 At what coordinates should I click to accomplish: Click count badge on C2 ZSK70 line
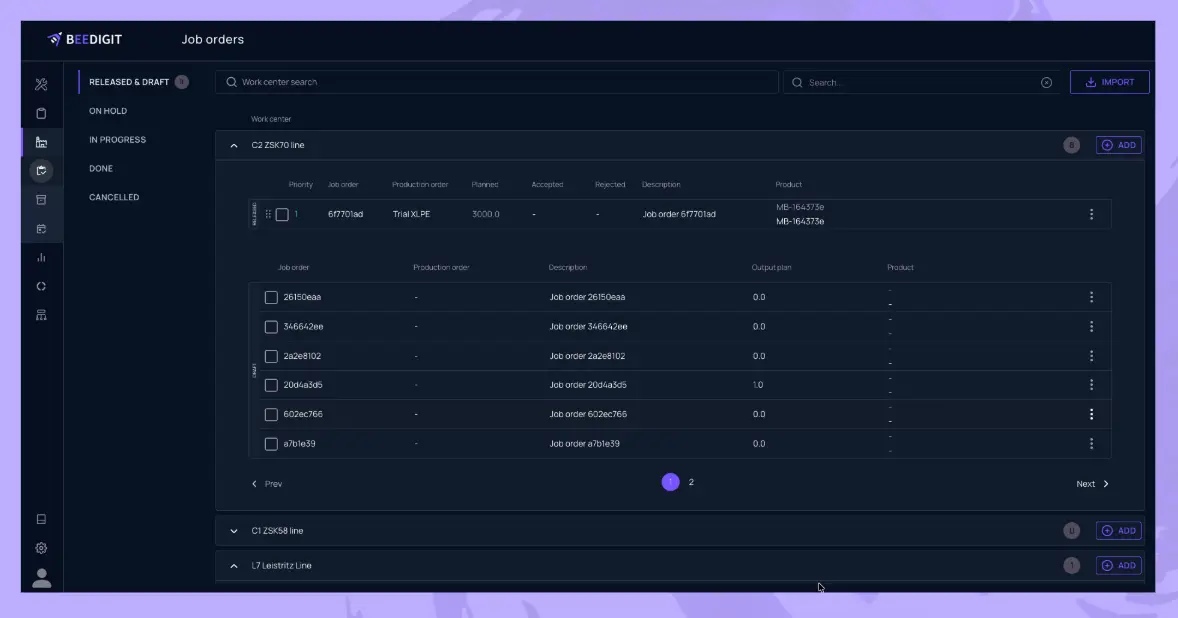coord(1071,145)
